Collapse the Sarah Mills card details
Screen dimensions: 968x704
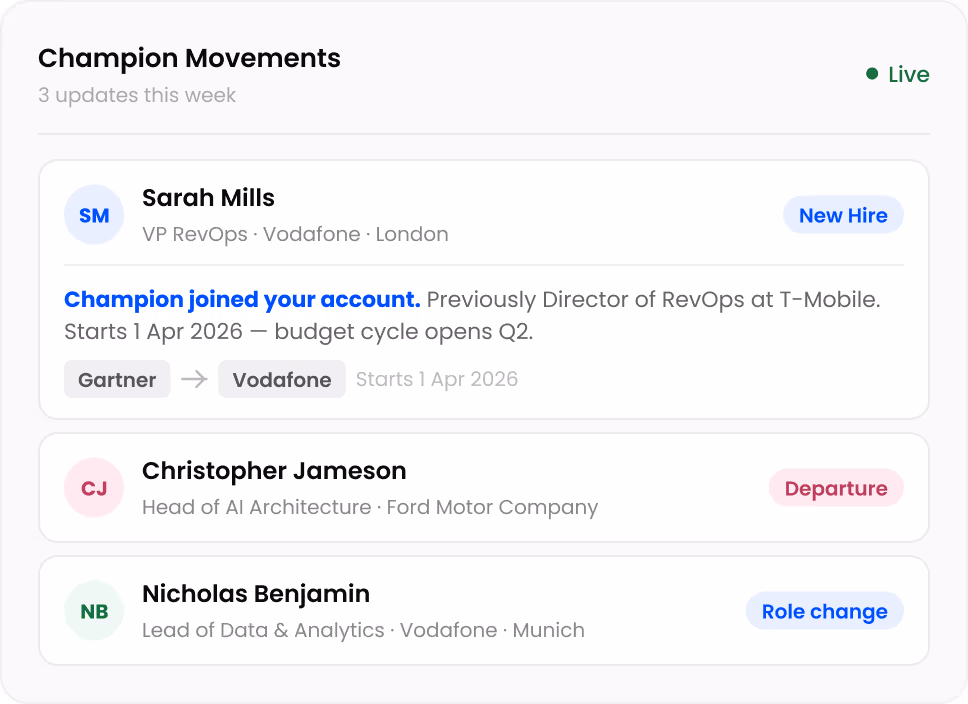click(x=600, y=215)
